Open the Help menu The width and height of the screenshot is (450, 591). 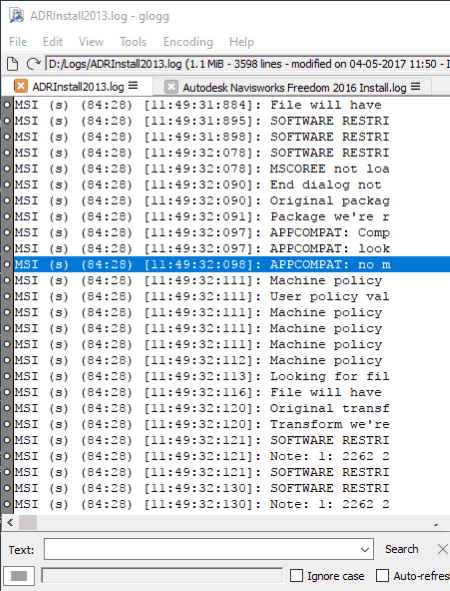tap(242, 42)
